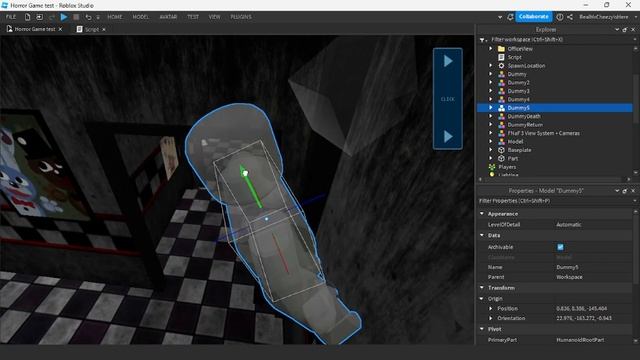
Task: Collapse the ribbon using the chevron arrow
Action: point(500,17)
